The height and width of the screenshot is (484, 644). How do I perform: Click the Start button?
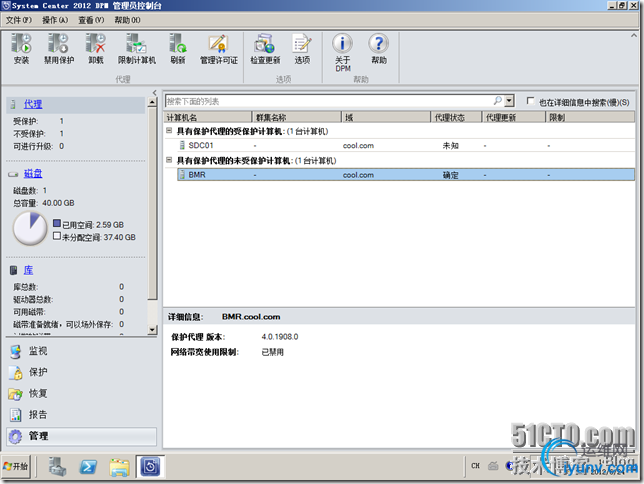click(x=16, y=466)
